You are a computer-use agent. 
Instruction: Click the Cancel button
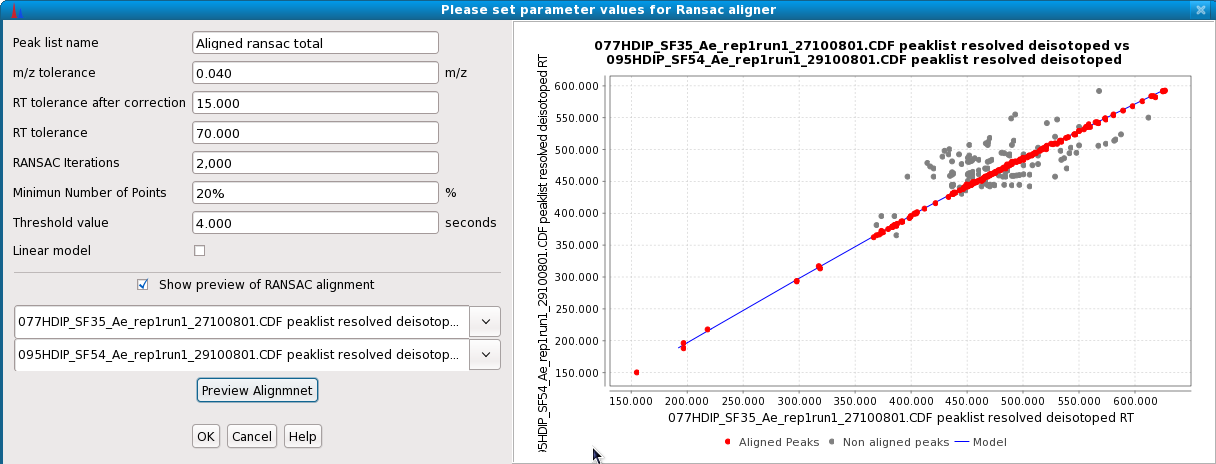[x=252, y=436]
